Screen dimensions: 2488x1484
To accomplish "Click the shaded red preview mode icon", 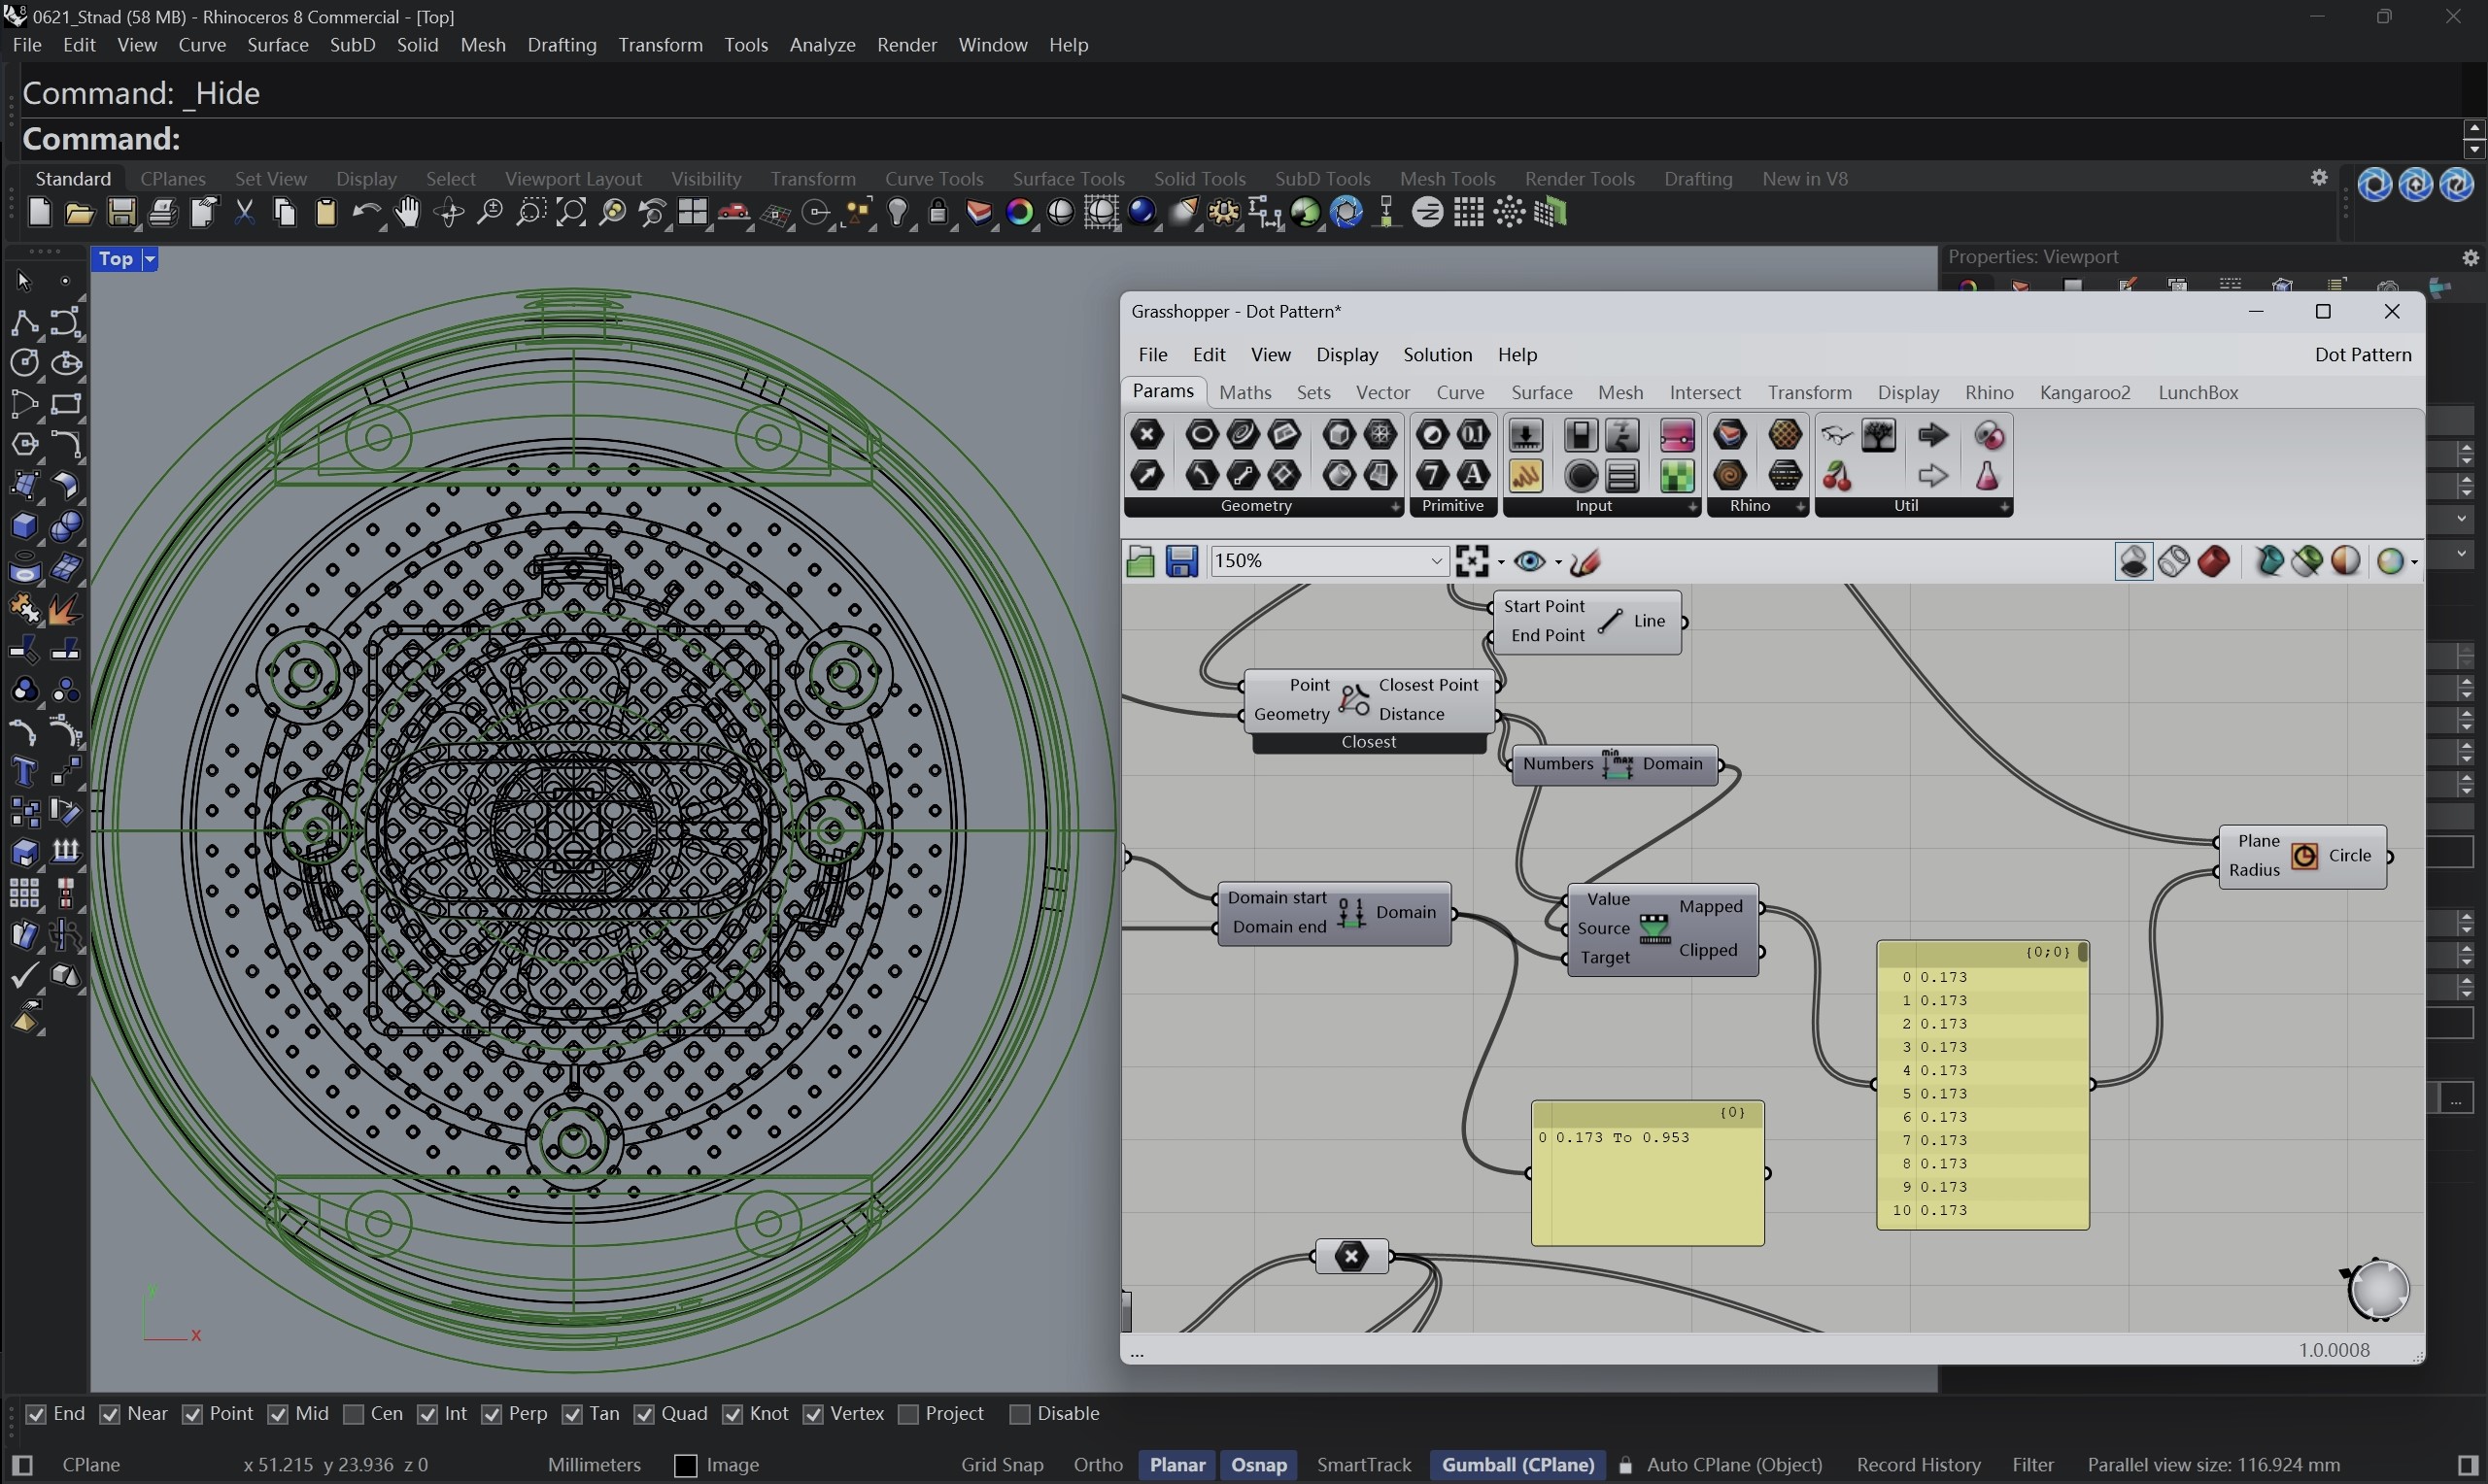I will [2214, 562].
